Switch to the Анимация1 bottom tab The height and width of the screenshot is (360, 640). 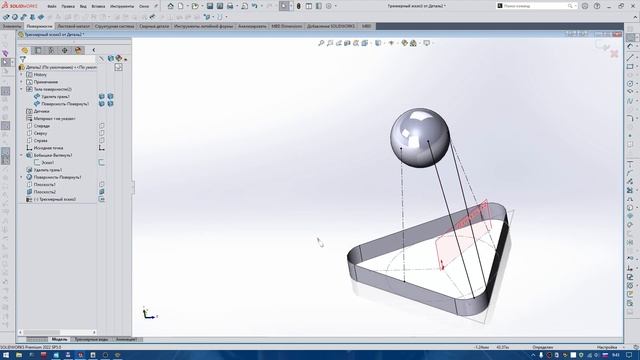(x=126, y=339)
